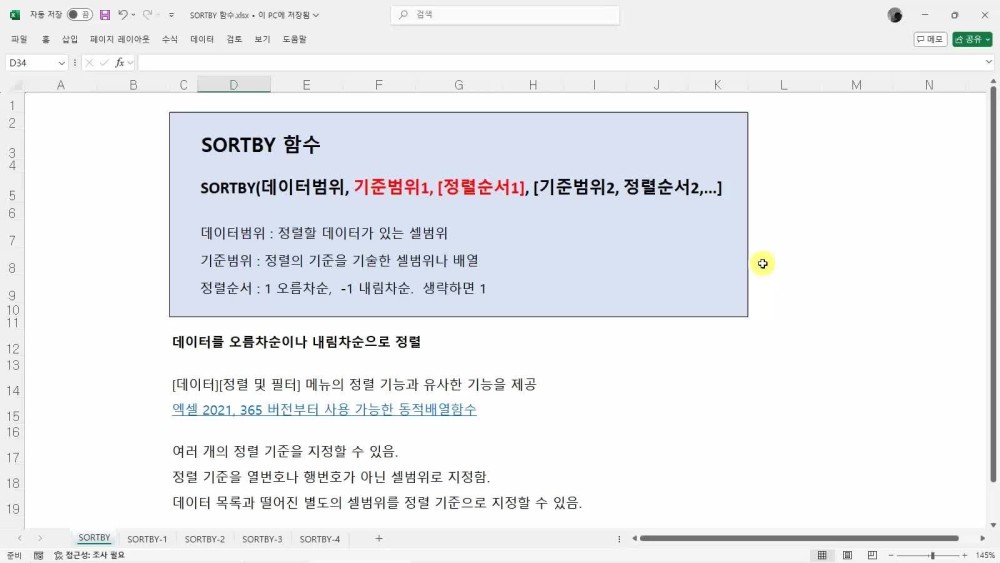1000x563 pixels.
Task: Click the 검색 search box
Action: [505, 15]
